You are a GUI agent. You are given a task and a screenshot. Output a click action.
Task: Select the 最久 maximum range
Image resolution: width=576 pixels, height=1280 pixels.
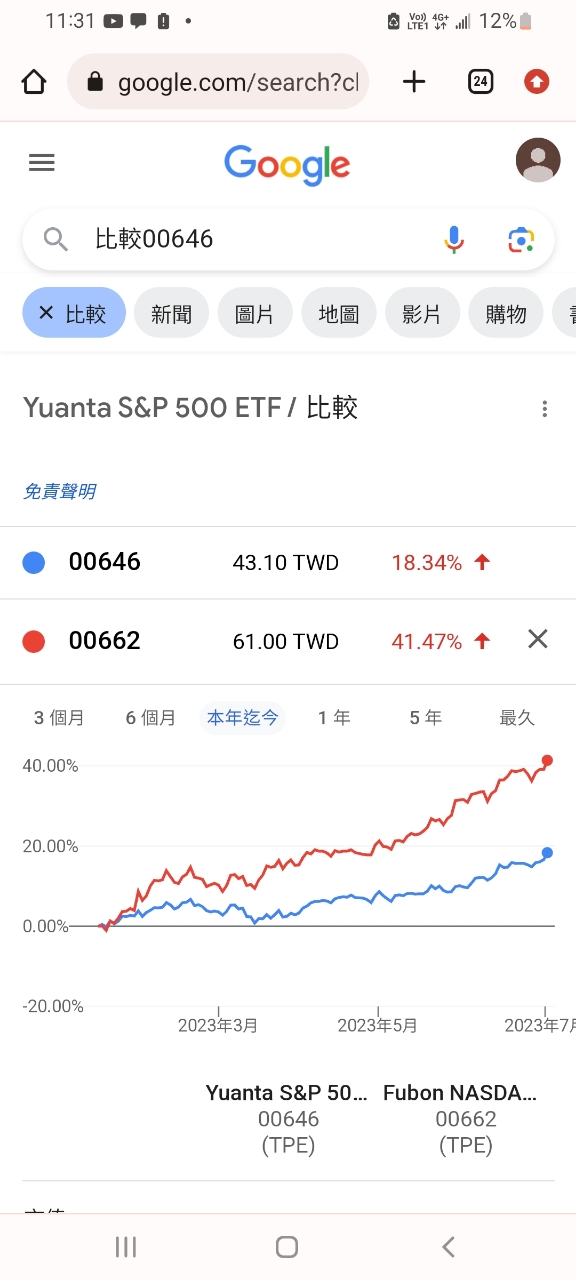tap(517, 718)
